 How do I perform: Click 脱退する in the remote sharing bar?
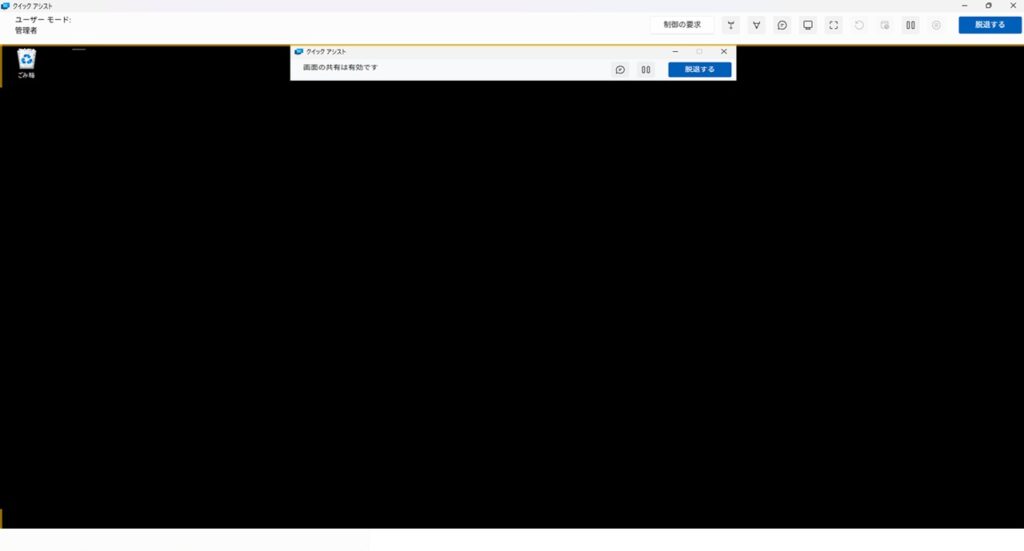click(699, 69)
